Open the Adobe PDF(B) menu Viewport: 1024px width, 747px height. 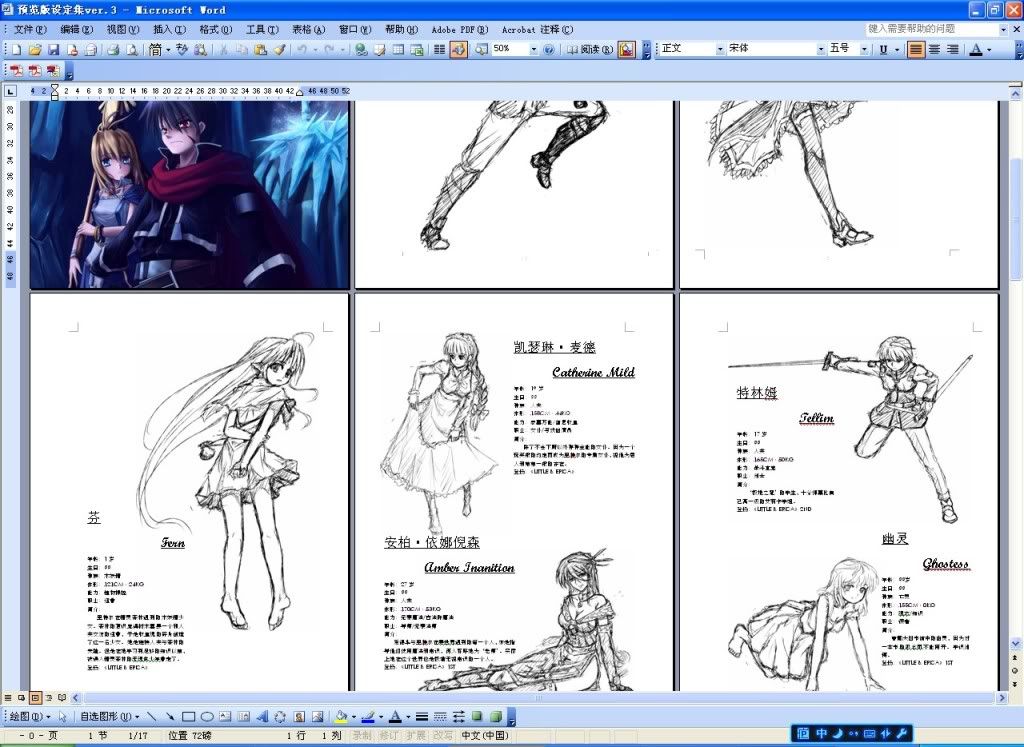coord(460,29)
